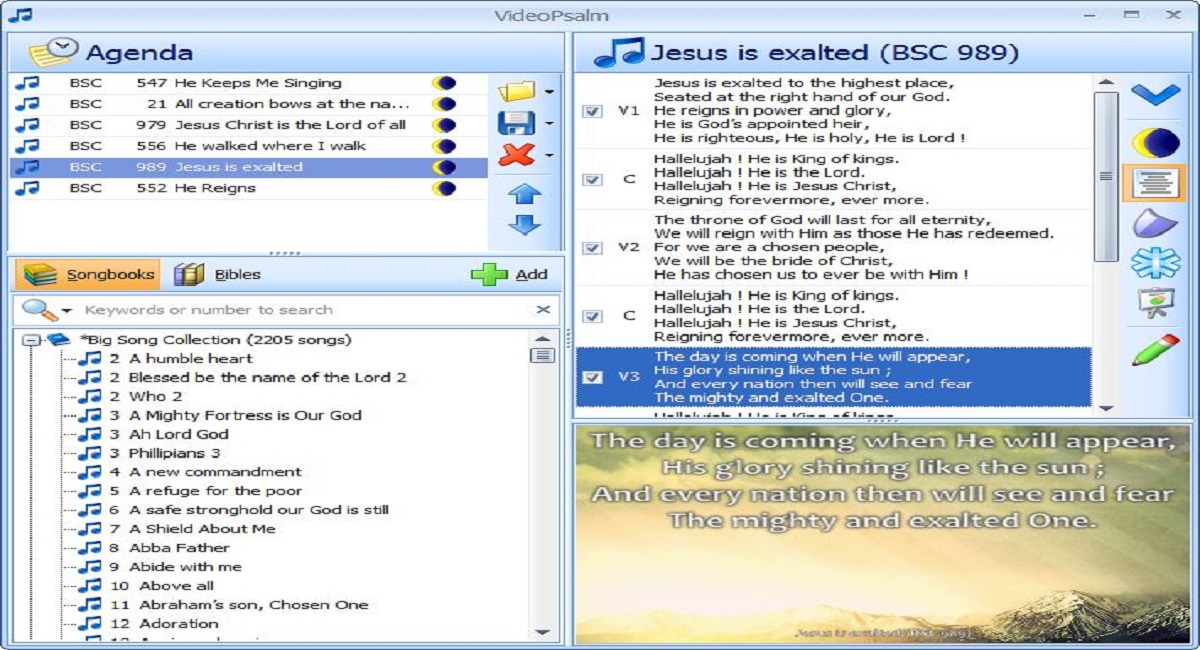Select agenda item 21 All creation bows
The height and width of the screenshot is (650, 1200).
[x=249, y=104]
